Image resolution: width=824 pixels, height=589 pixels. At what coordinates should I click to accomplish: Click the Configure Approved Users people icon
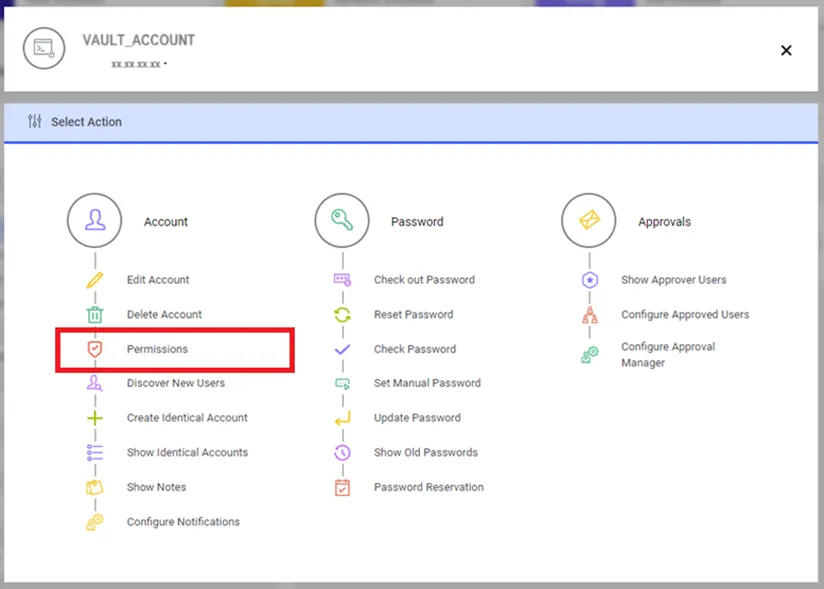pos(590,315)
